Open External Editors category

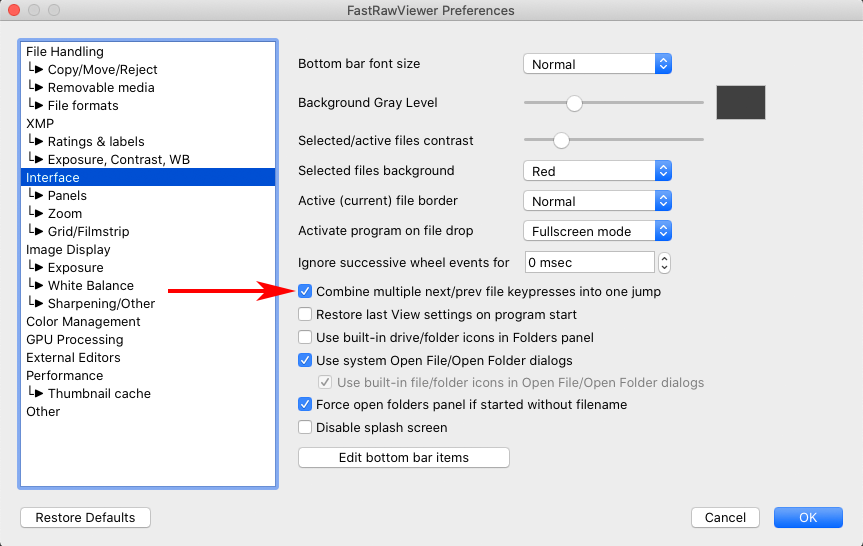pos(73,358)
